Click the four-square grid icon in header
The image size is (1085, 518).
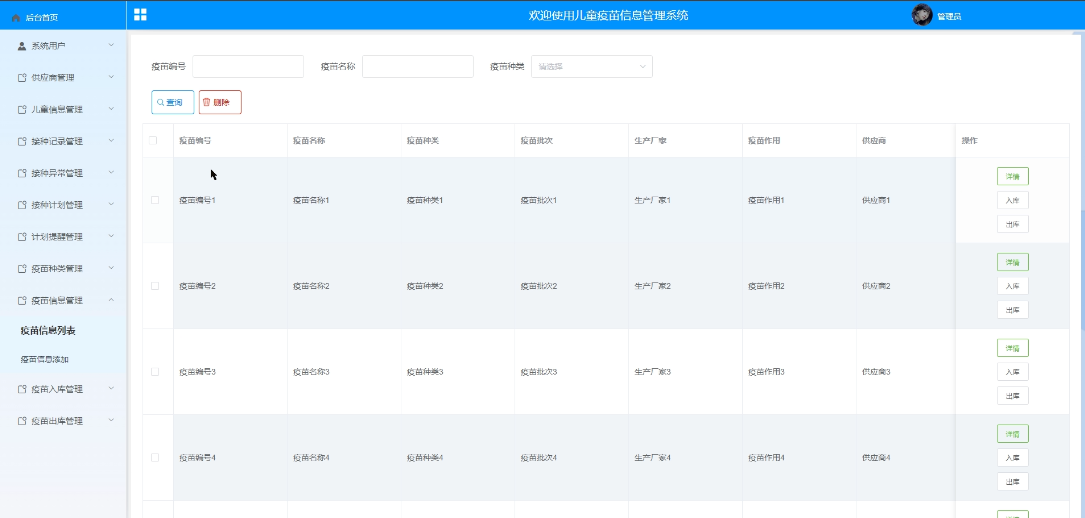click(140, 15)
